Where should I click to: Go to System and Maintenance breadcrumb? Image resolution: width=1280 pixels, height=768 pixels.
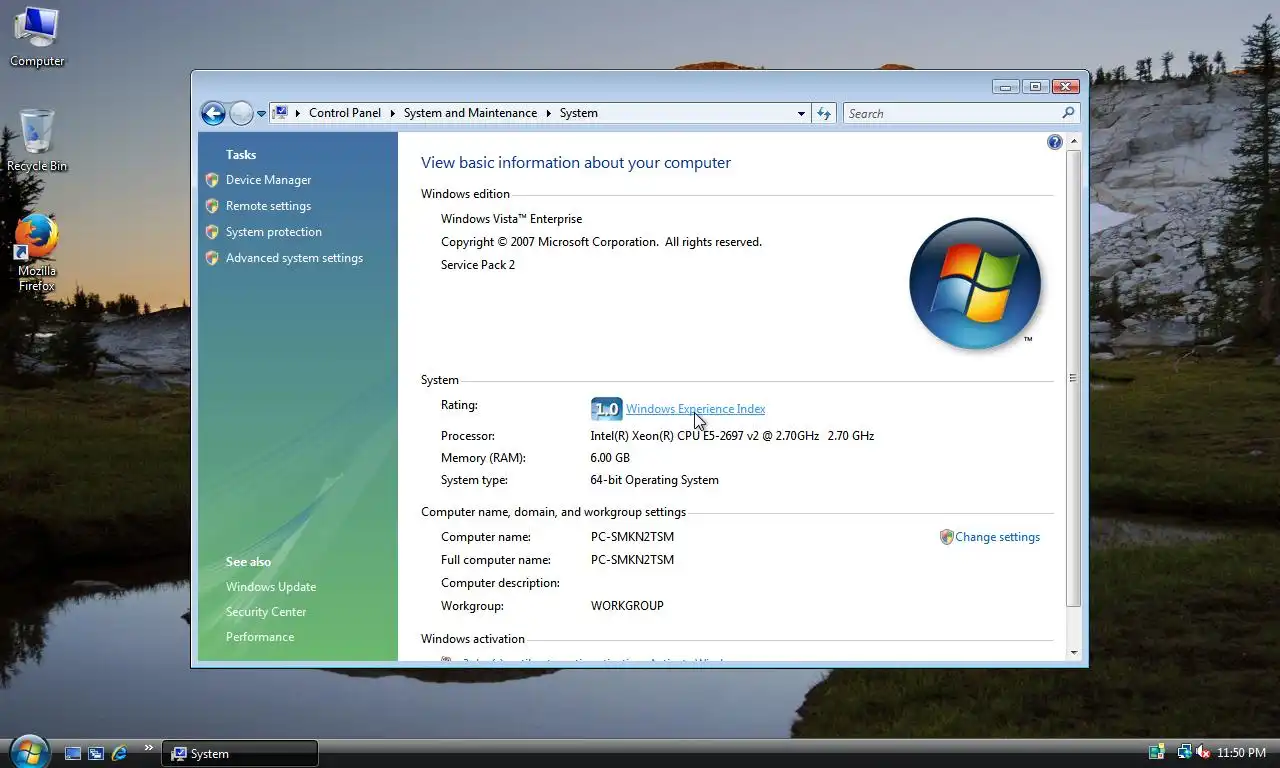(x=470, y=113)
